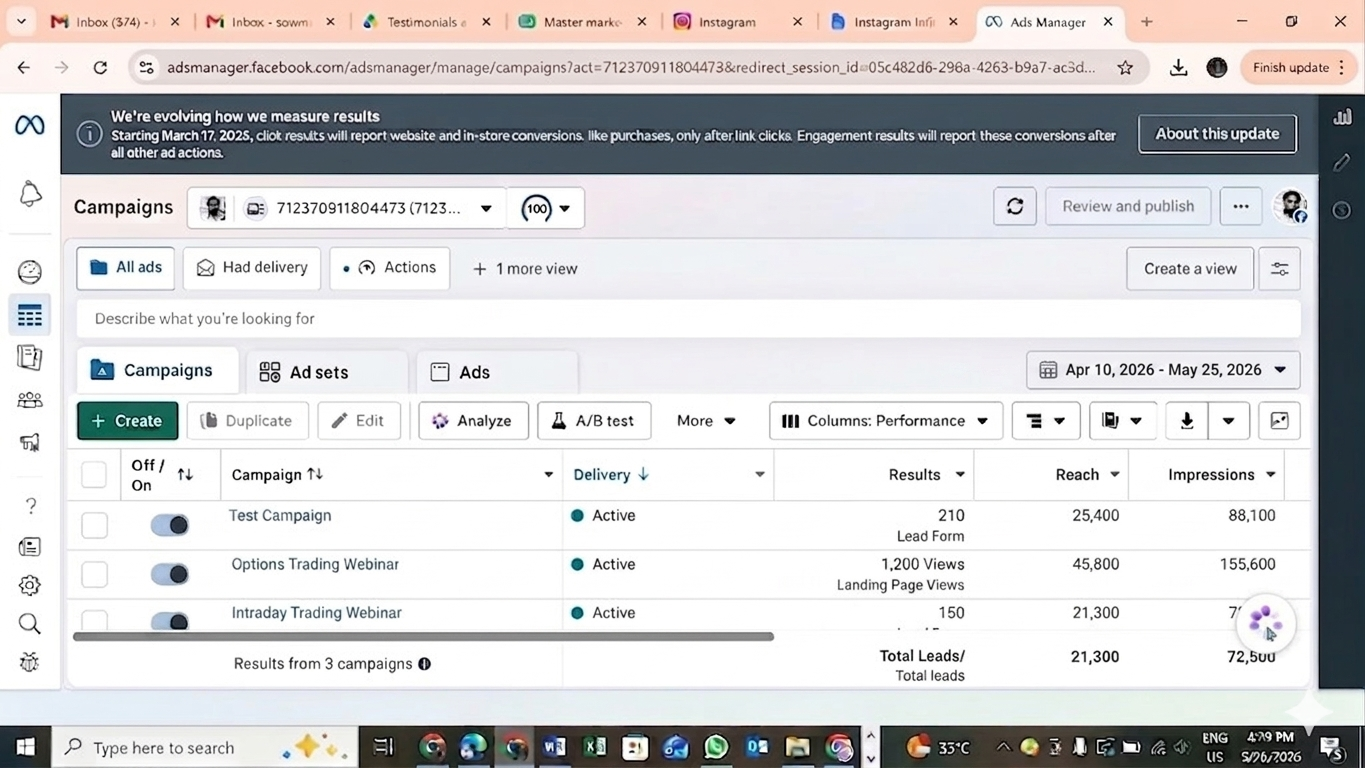Screen dimensions: 1365x768
Task: Open the Help question mark icon
Action: click(x=30, y=506)
